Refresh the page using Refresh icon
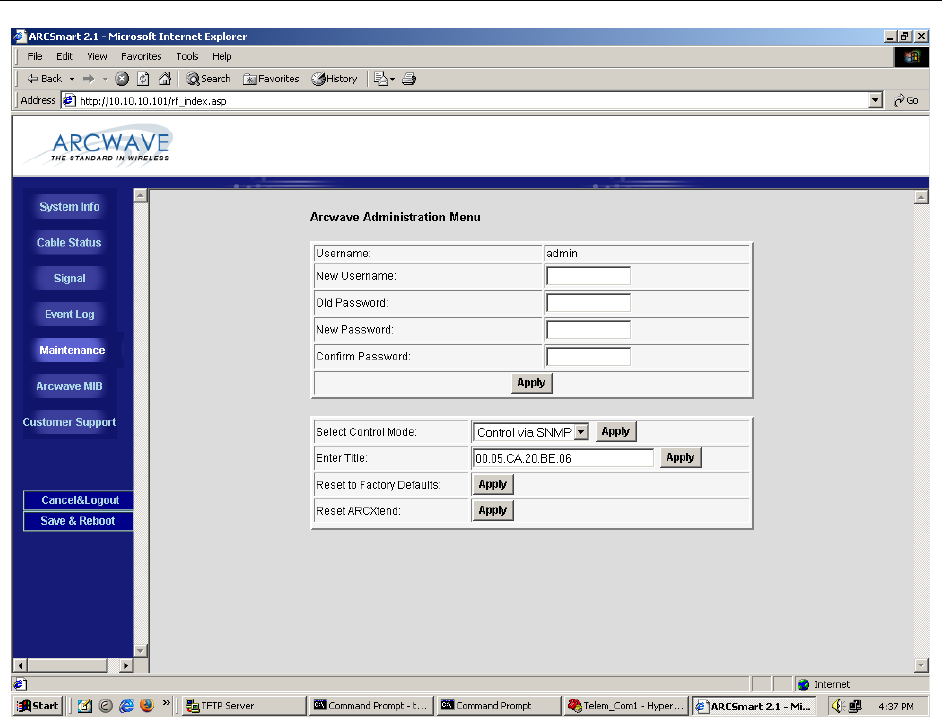Screen dimensions: 942x717 tap(144, 79)
